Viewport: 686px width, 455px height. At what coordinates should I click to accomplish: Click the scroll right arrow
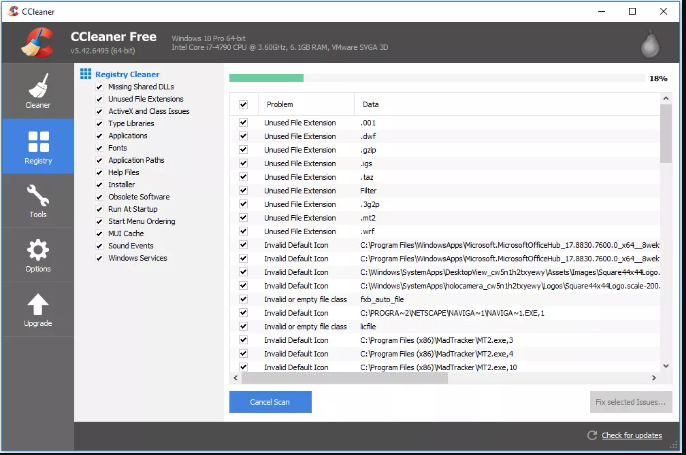pos(654,378)
